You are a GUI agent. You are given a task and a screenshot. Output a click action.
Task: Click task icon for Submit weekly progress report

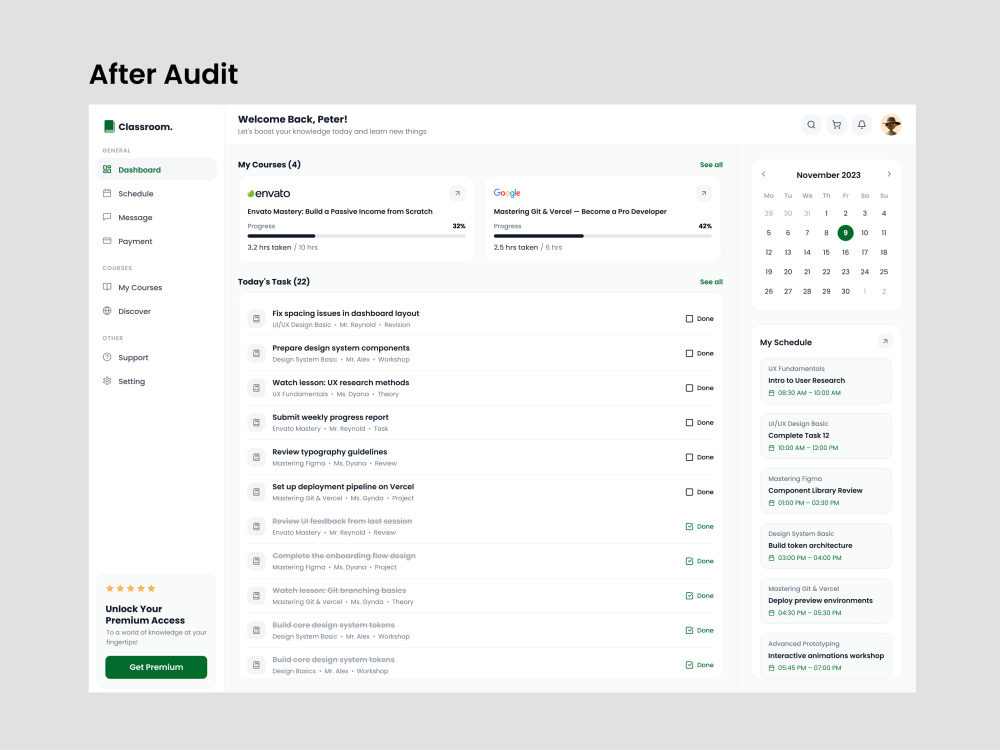(256, 423)
